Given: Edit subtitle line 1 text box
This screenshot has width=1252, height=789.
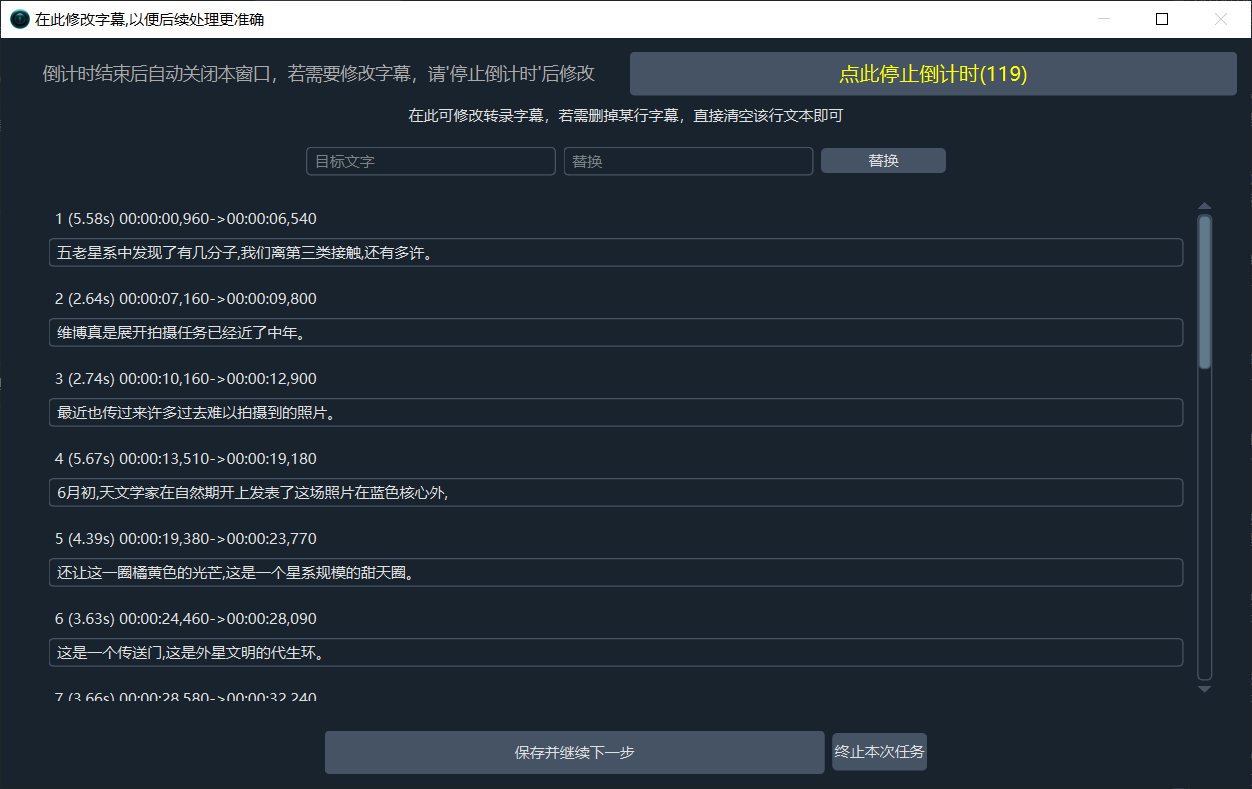Looking at the screenshot, I should click(615, 253).
